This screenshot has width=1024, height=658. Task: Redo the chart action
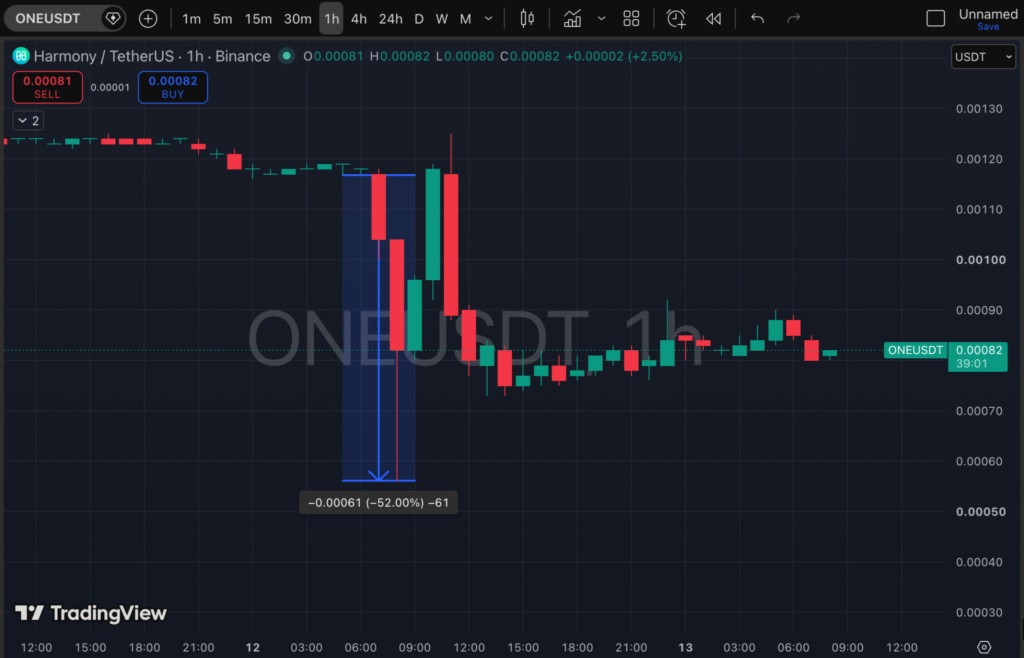793,18
